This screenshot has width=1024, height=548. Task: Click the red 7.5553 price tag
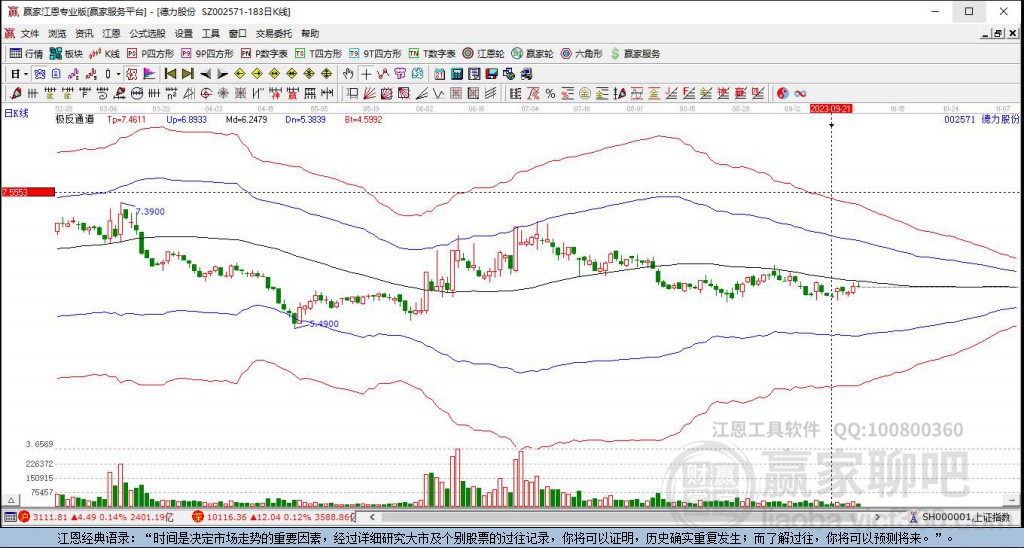point(28,192)
